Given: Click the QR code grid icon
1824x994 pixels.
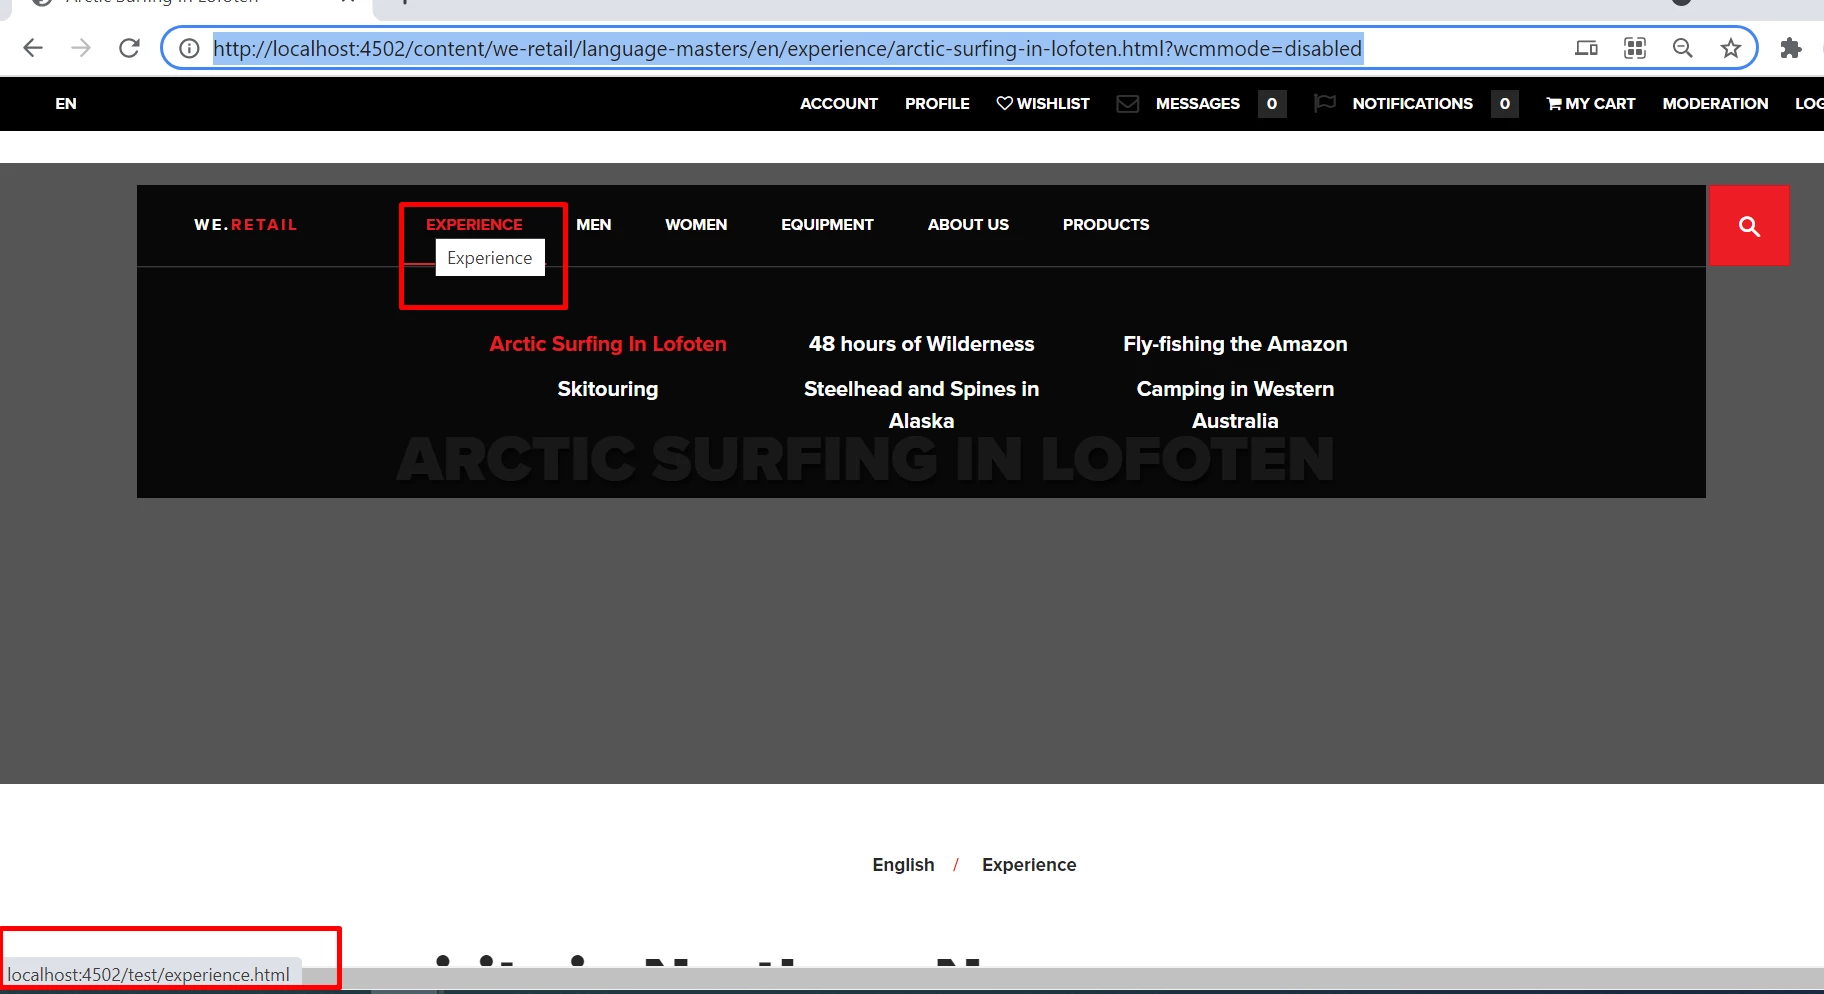Looking at the screenshot, I should coord(1635,48).
